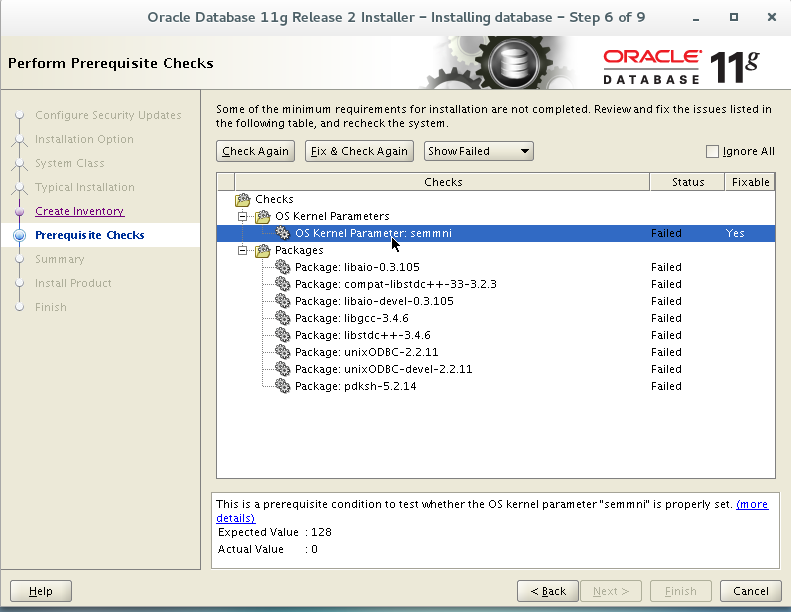Click the Checks column header
This screenshot has height=612, width=791.
442,182
